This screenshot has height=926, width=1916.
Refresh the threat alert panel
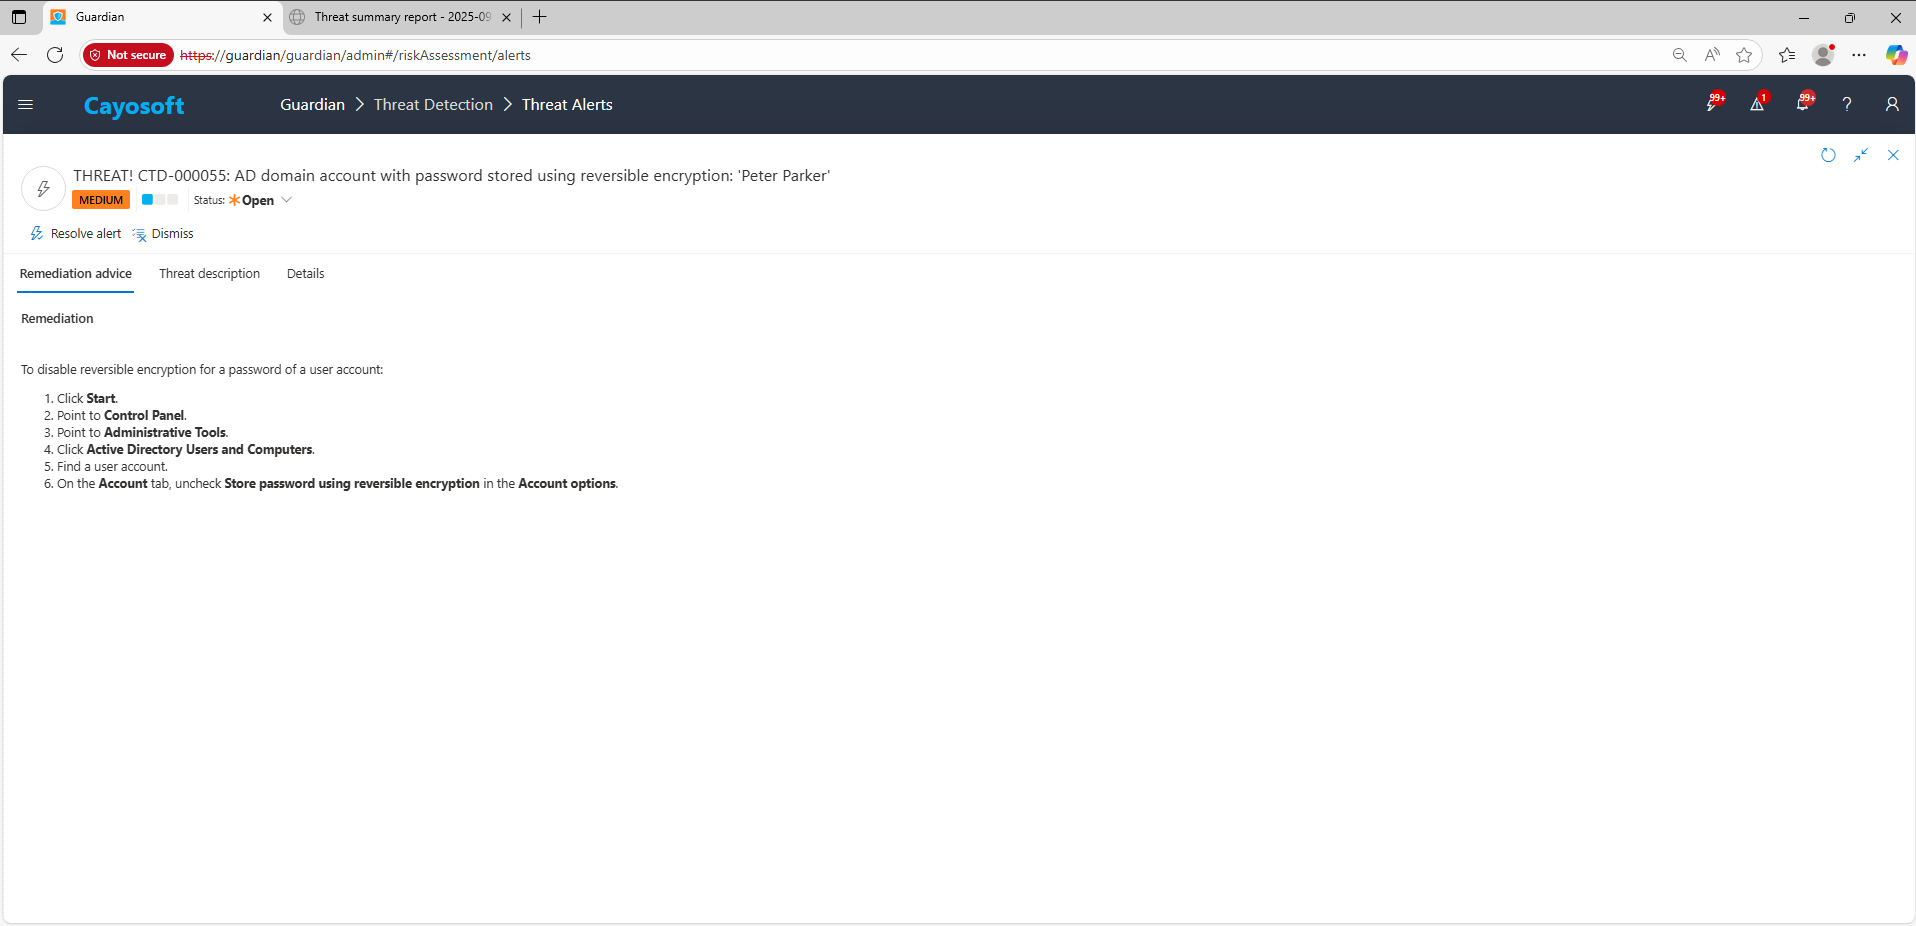tap(1828, 155)
